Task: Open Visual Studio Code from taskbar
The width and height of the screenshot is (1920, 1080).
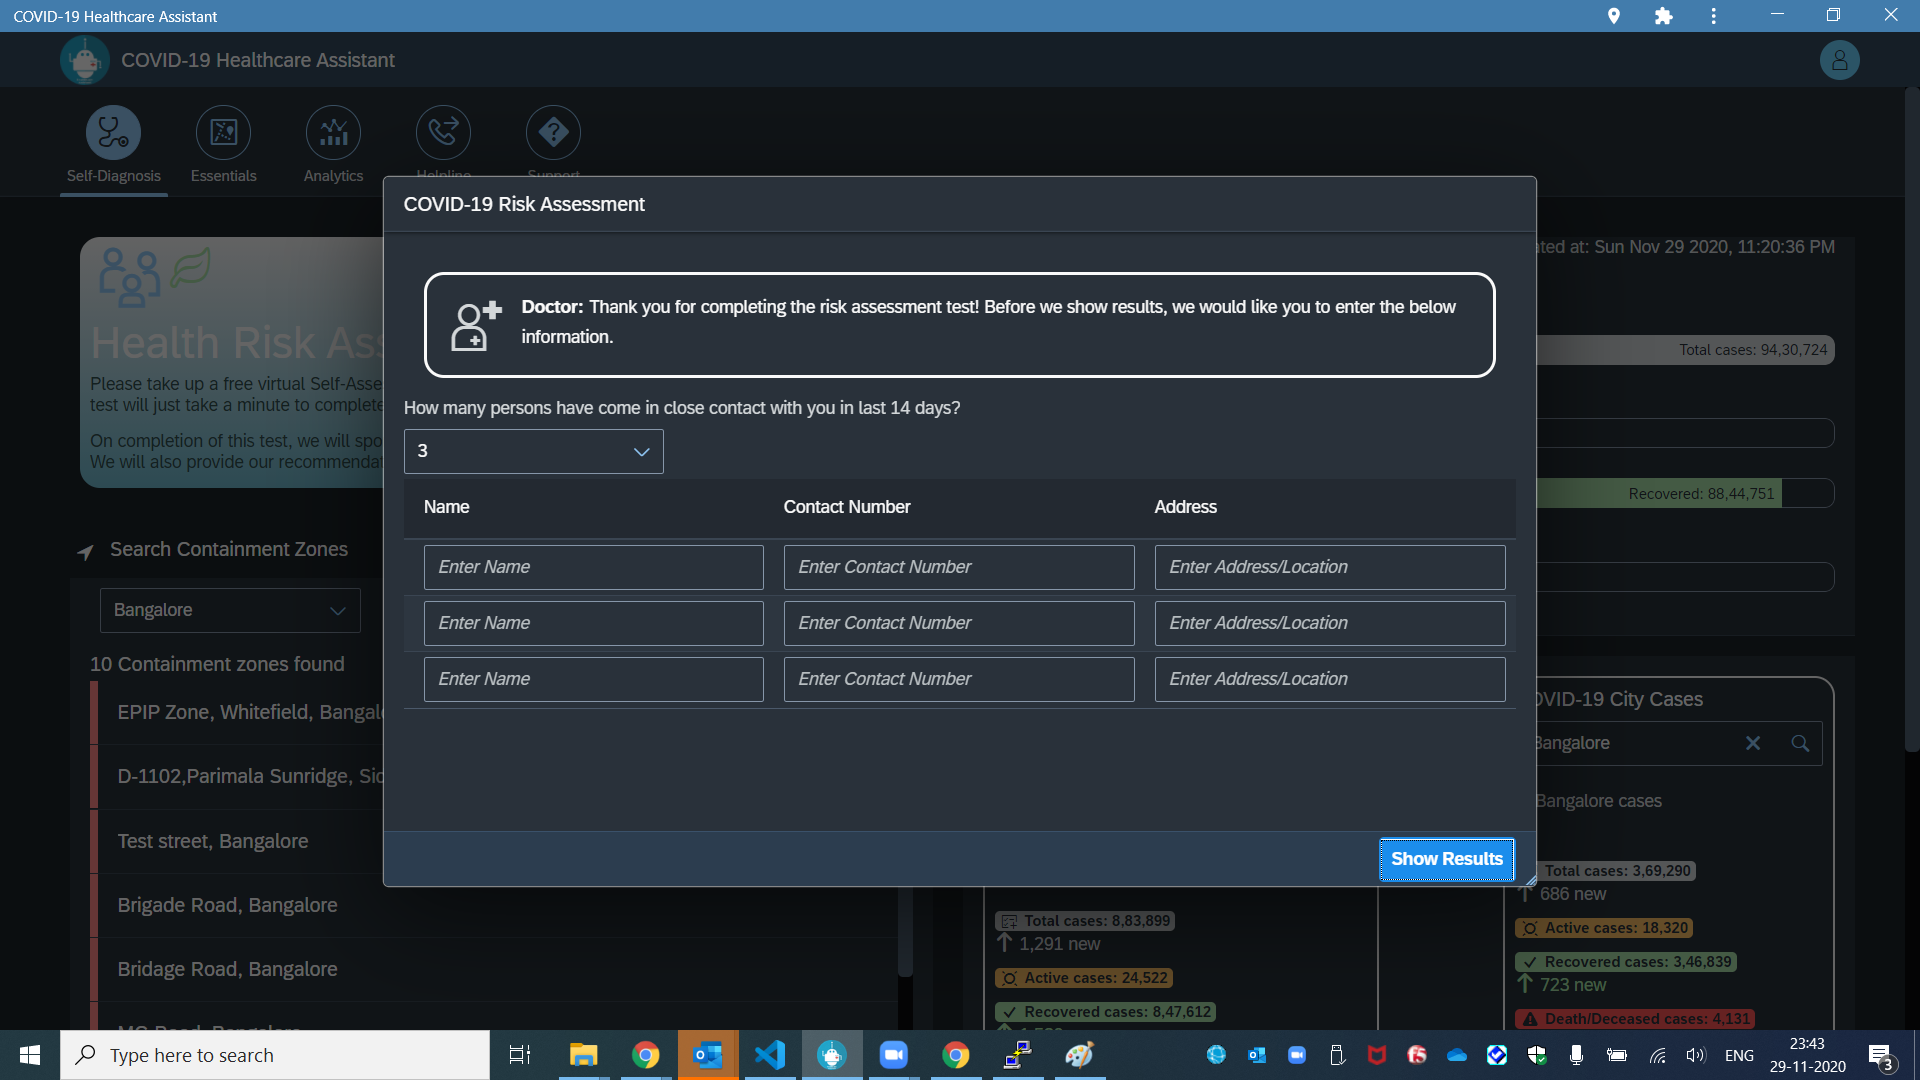Action: pyautogui.click(x=770, y=1055)
